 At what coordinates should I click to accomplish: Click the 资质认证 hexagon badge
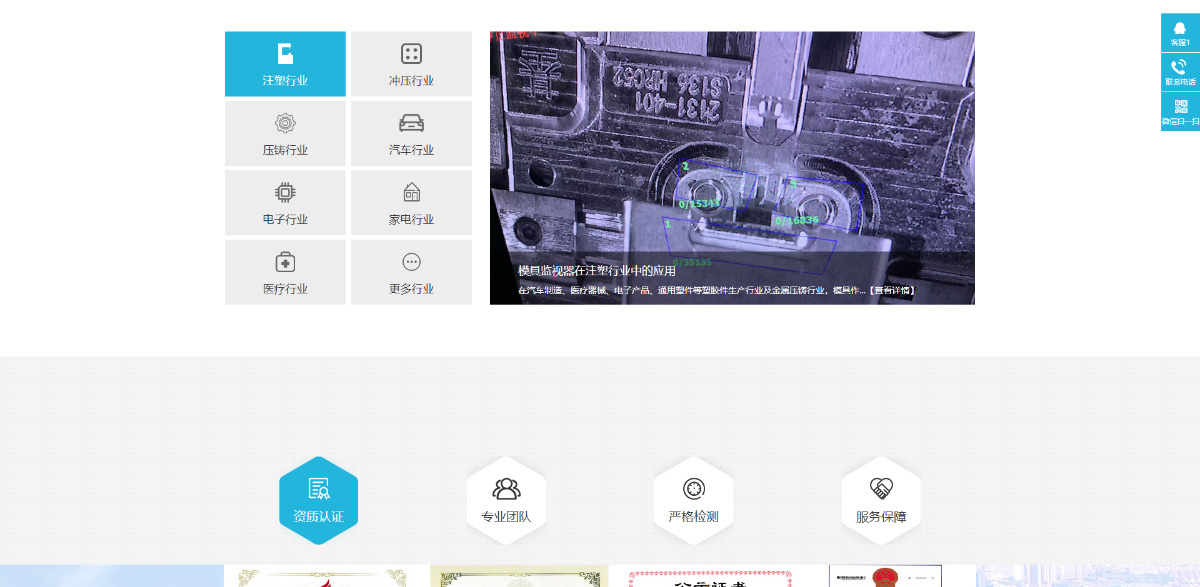pos(318,500)
